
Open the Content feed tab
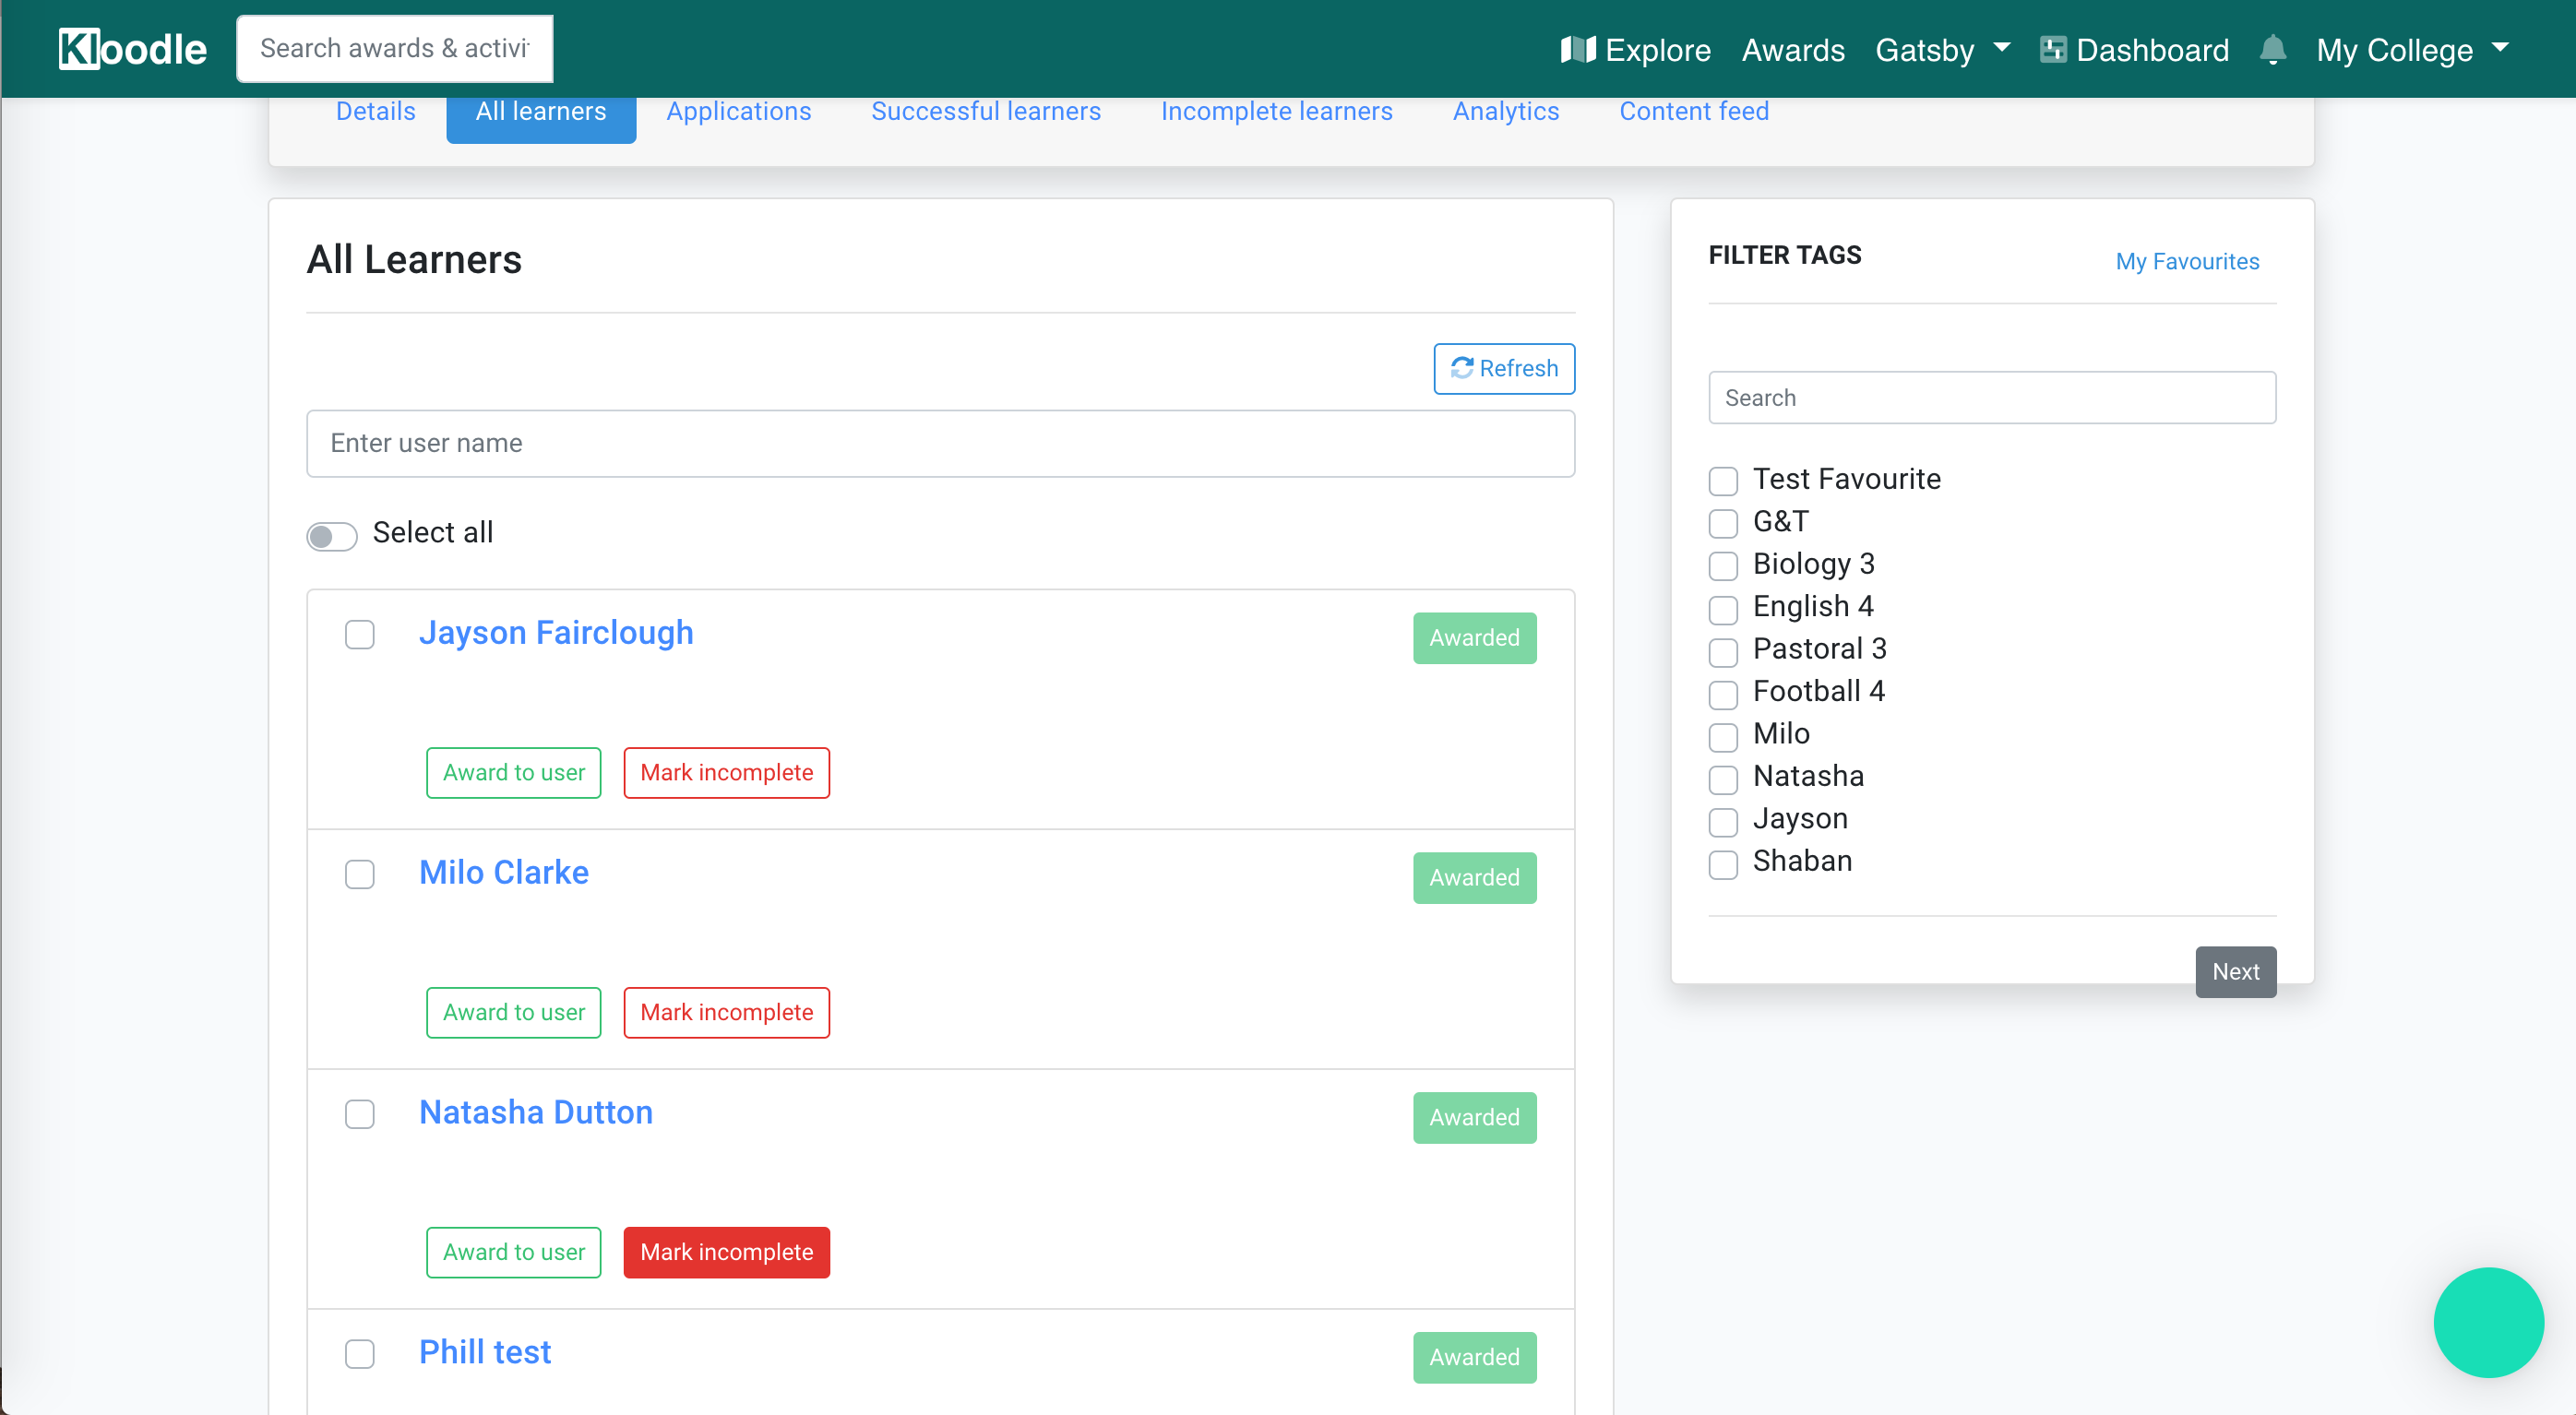pos(1694,111)
